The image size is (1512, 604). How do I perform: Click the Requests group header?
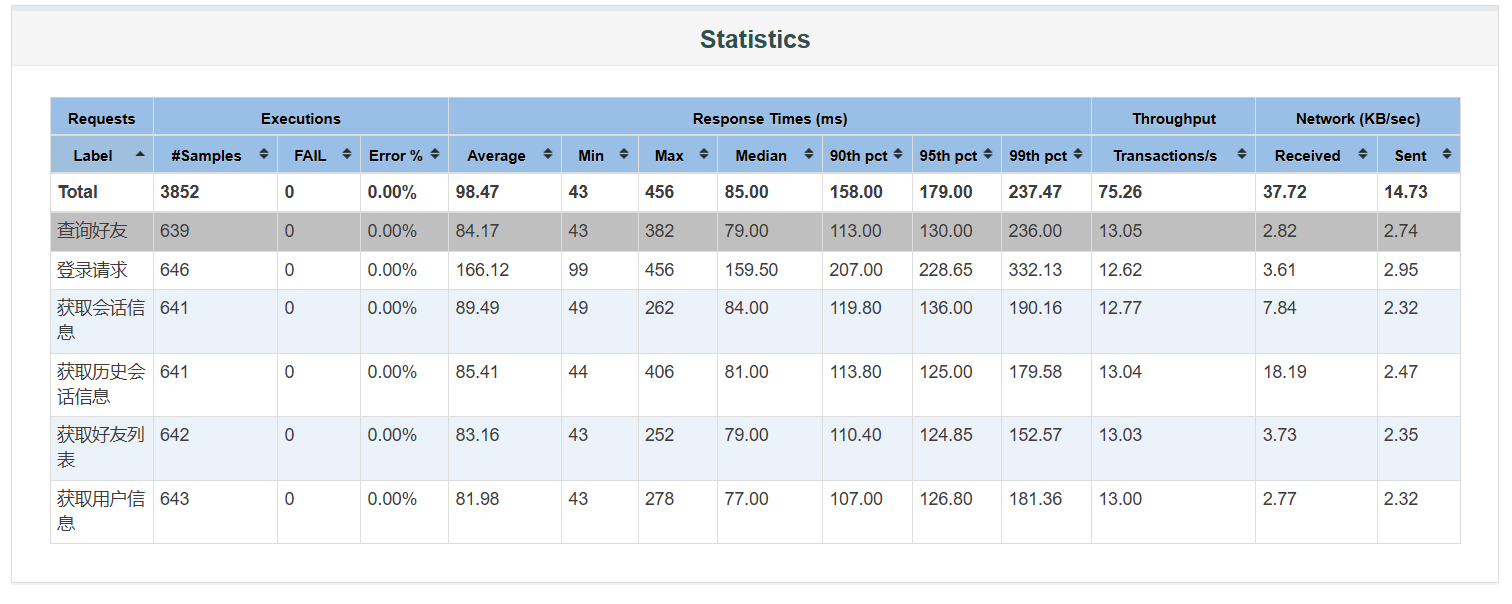101,118
